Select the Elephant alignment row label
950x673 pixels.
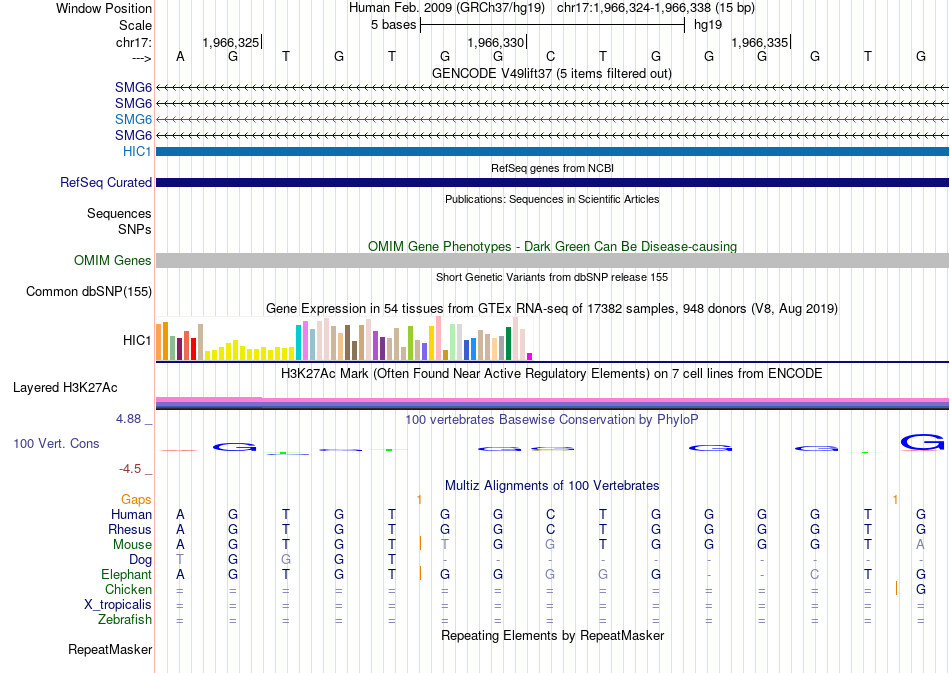[126, 574]
